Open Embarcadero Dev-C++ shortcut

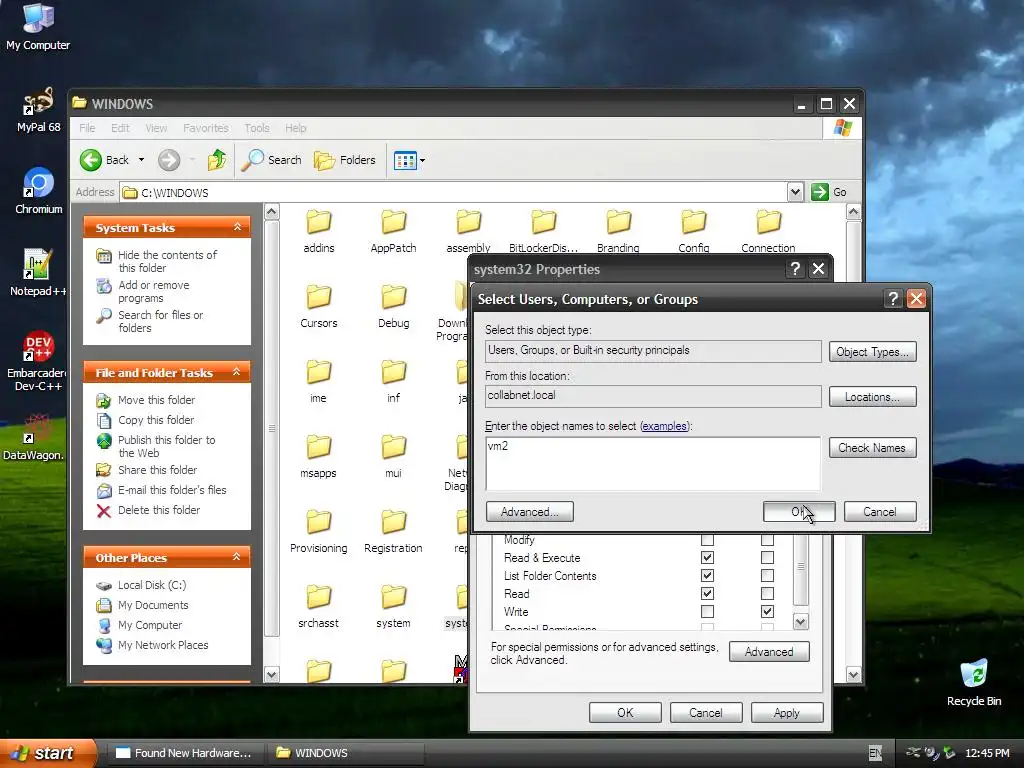[38, 361]
